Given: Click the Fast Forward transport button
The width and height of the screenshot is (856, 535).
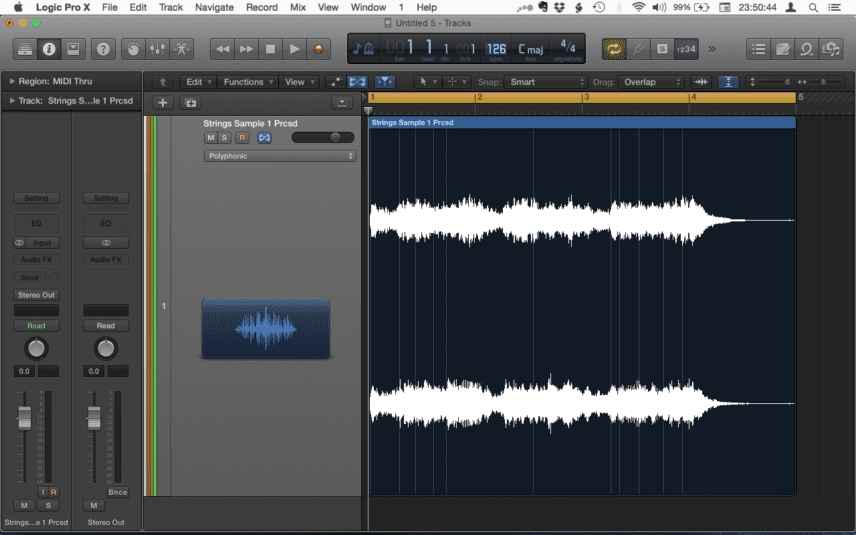Looking at the screenshot, I should (x=246, y=49).
